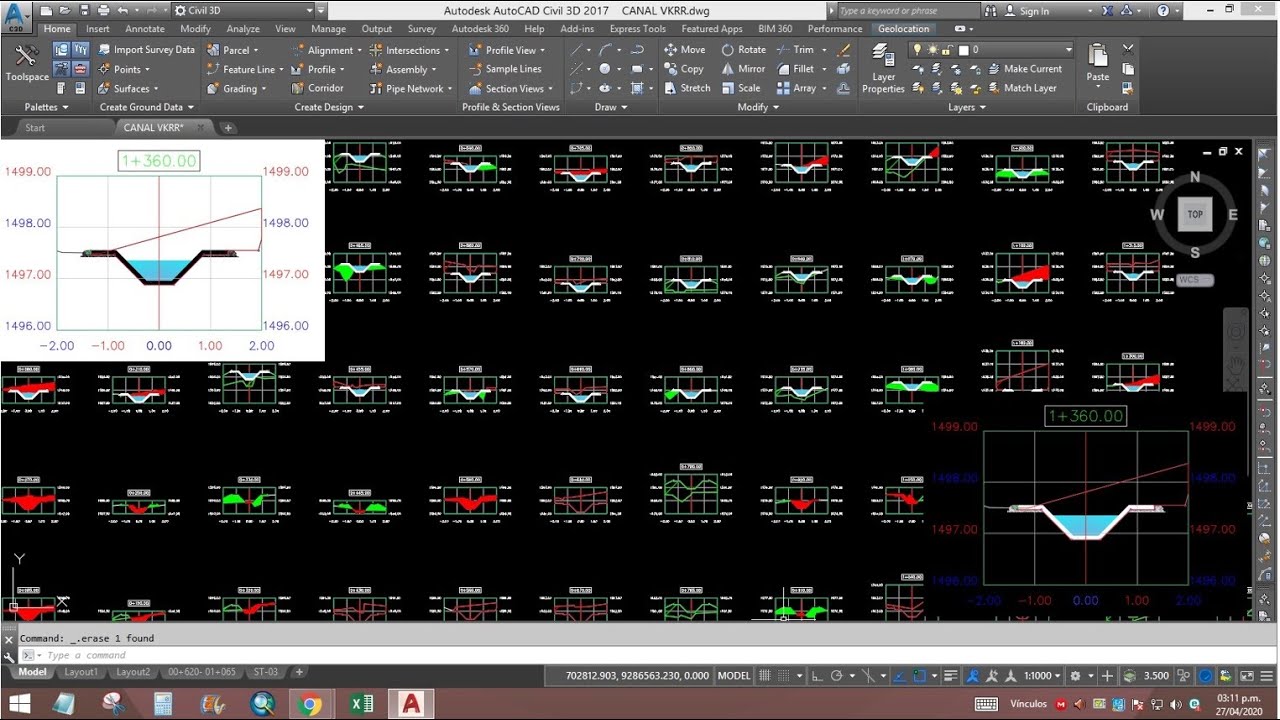Open Chrome from the taskbar
The height and width of the screenshot is (720, 1280).
pyautogui.click(x=310, y=704)
